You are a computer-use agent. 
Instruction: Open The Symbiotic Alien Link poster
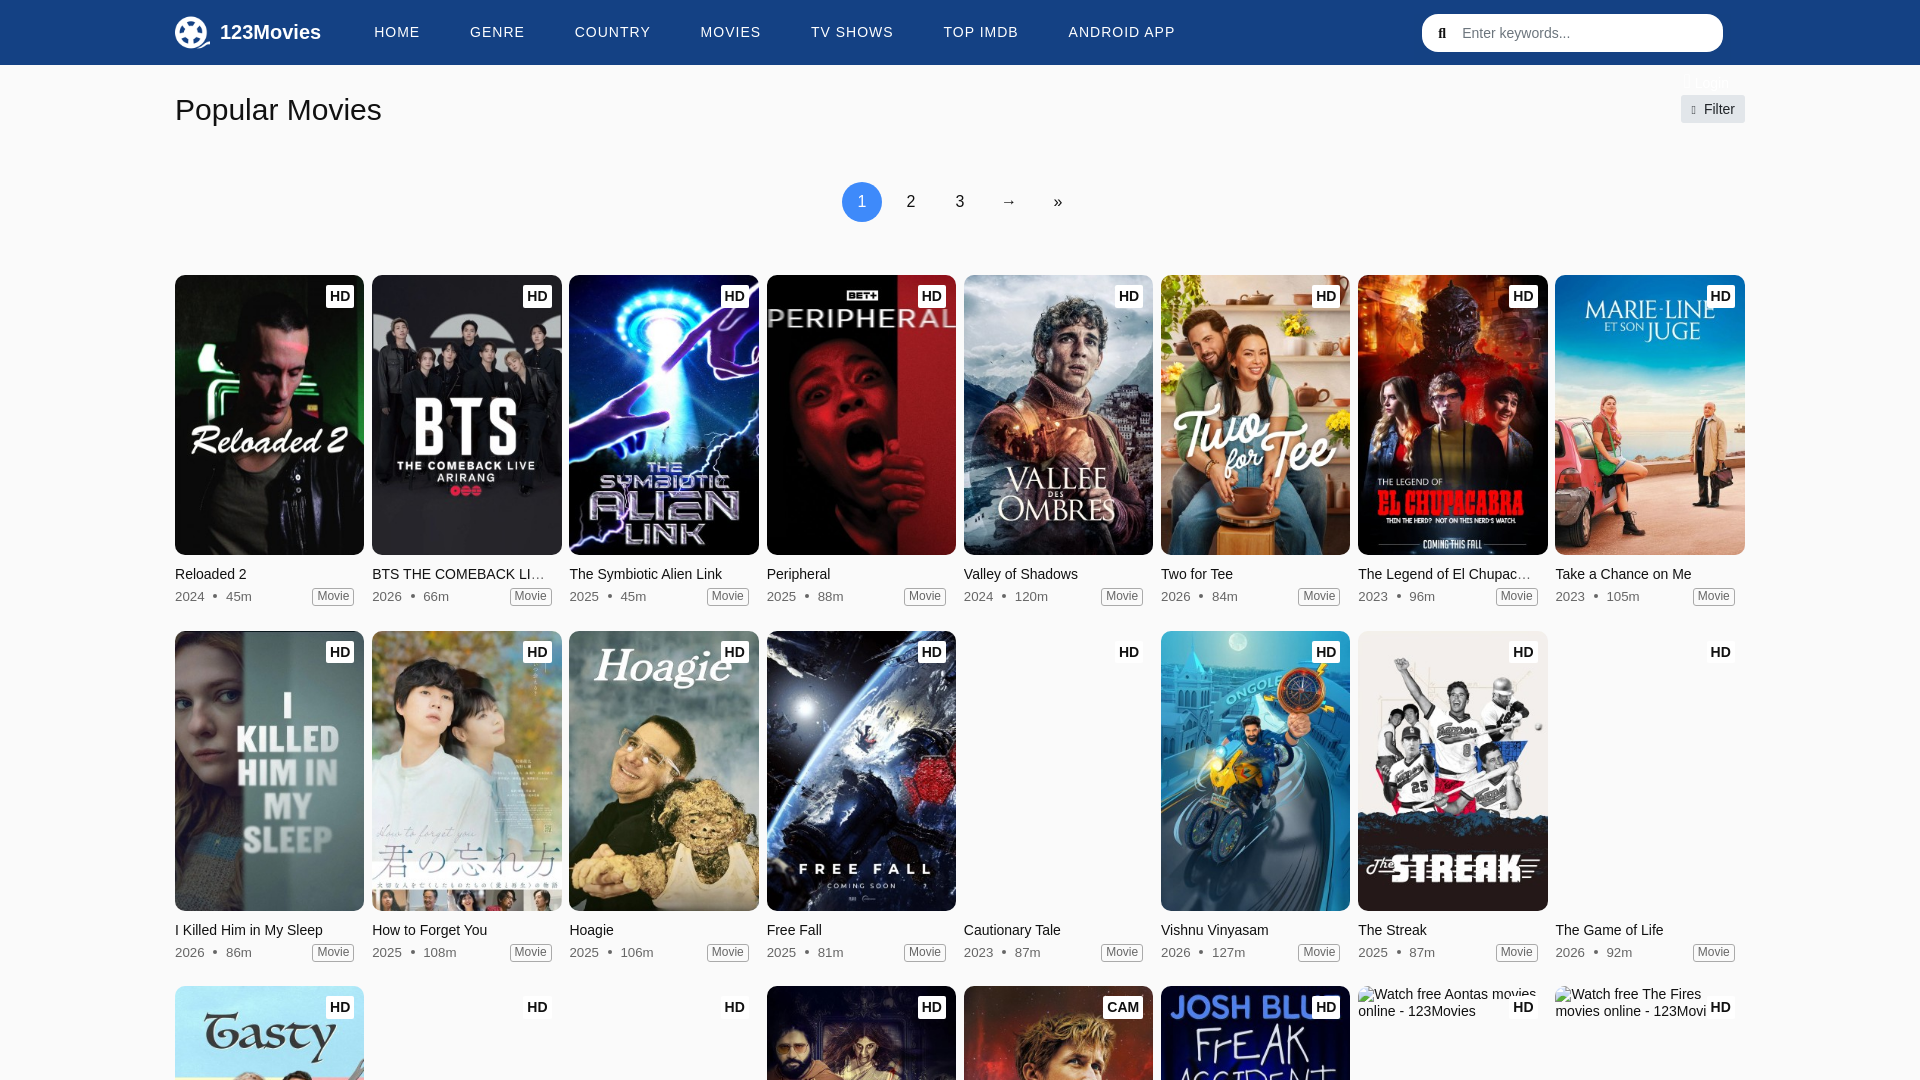pos(664,415)
